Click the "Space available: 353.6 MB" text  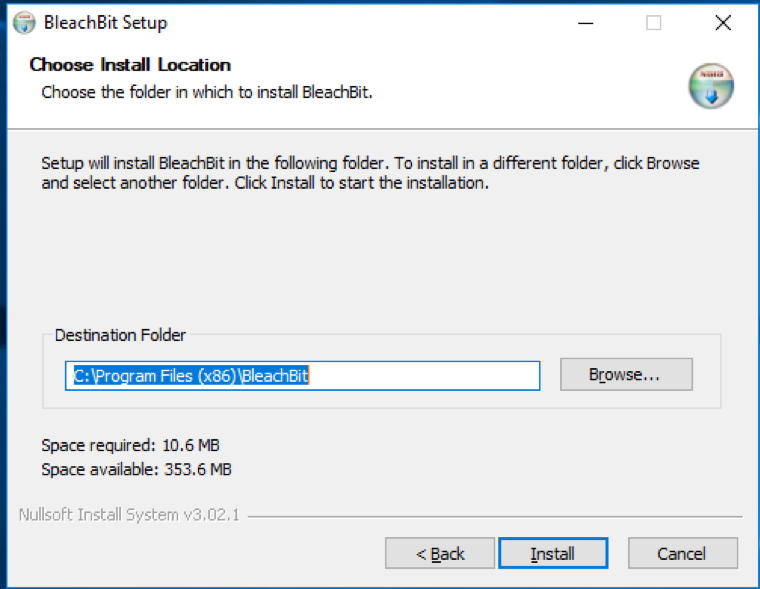pyautogui.click(x=136, y=468)
